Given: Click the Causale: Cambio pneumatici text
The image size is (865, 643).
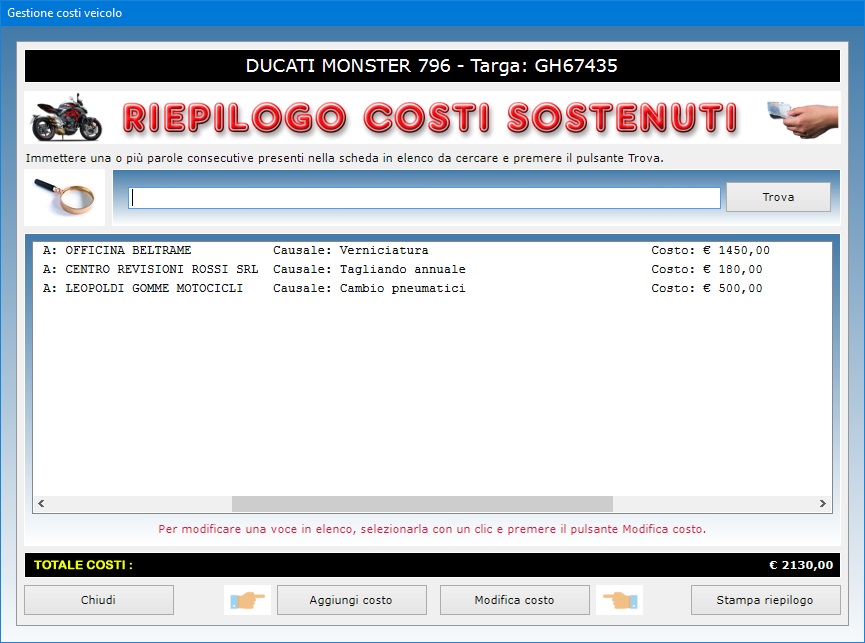Looking at the screenshot, I should click(x=369, y=288).
